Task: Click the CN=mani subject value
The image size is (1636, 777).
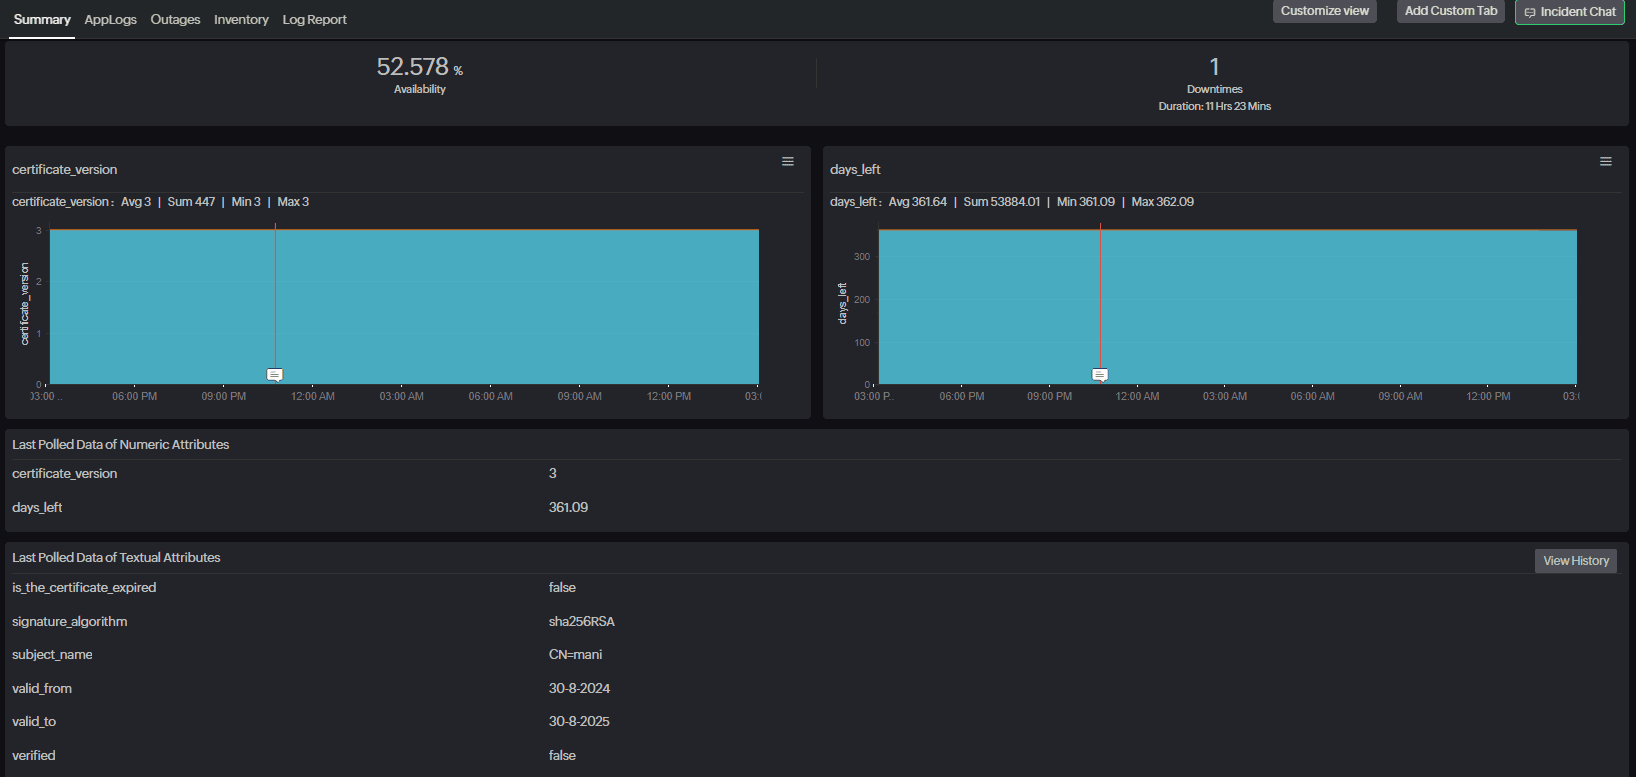Action: 576,655
